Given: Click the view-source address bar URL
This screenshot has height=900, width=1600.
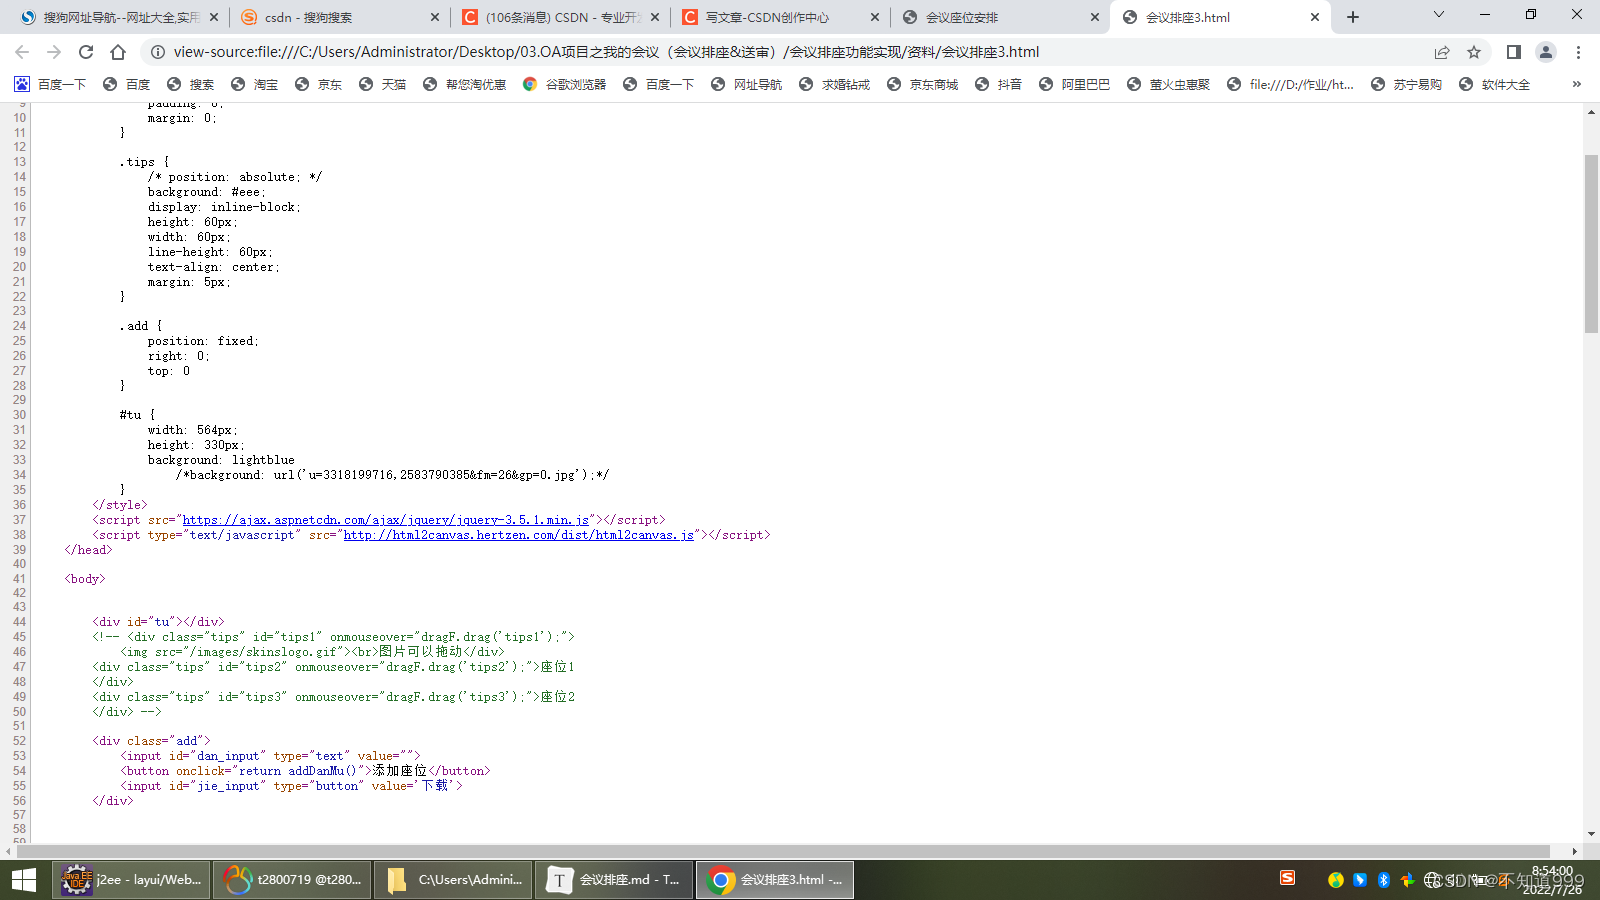Looking at the screenshot, I should tap(606, 52).
